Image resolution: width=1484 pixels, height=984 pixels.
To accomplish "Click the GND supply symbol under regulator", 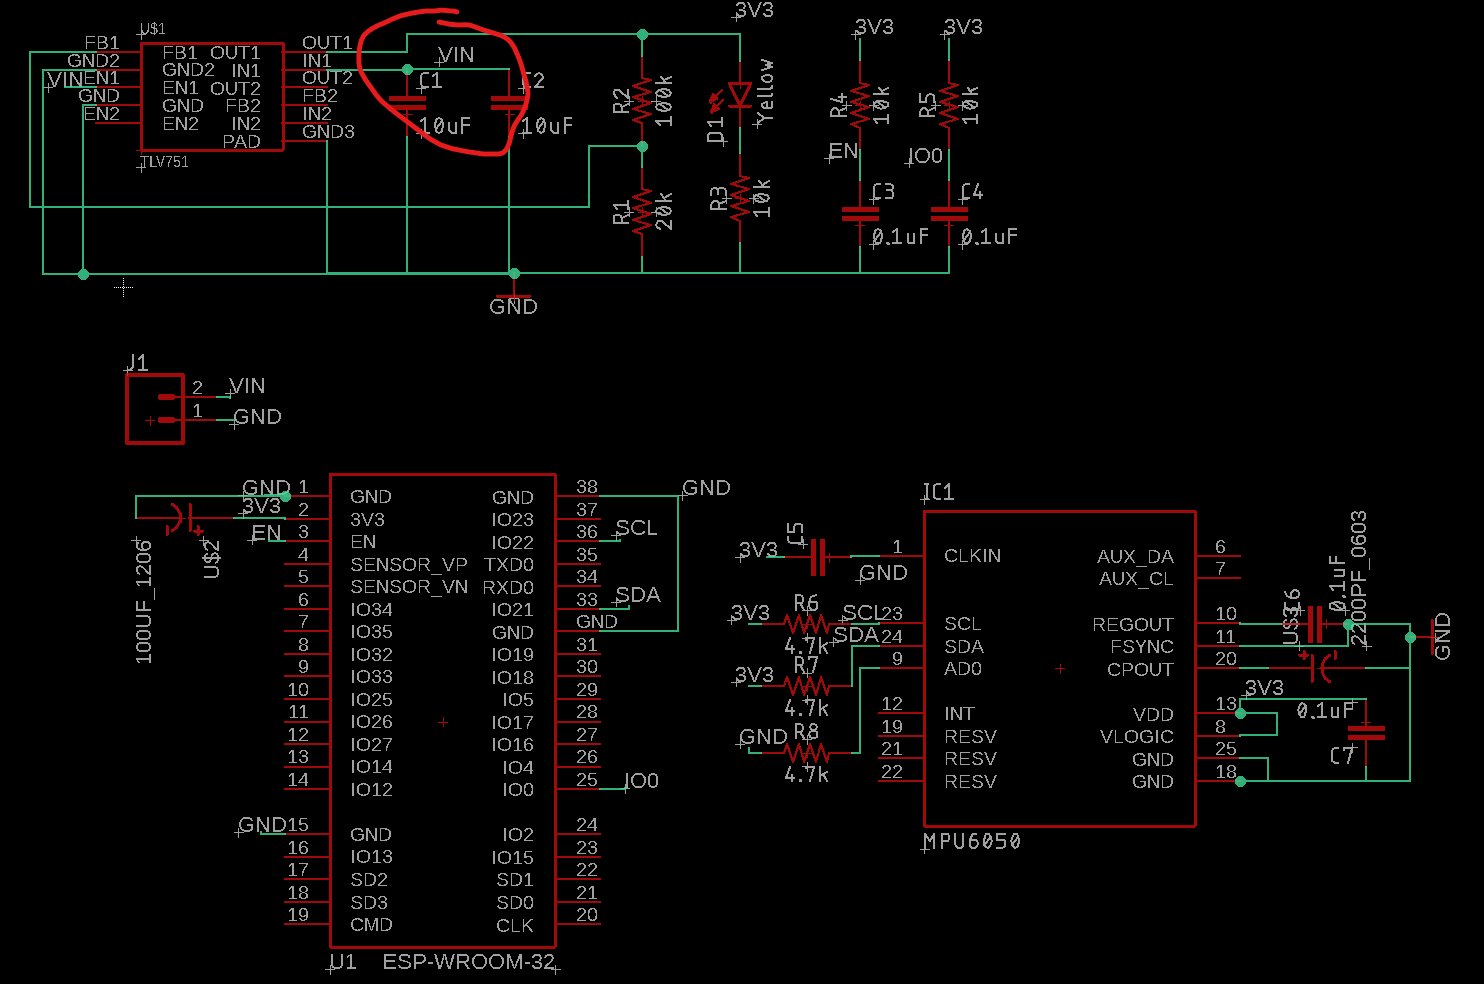I will (x=513, y=298).
